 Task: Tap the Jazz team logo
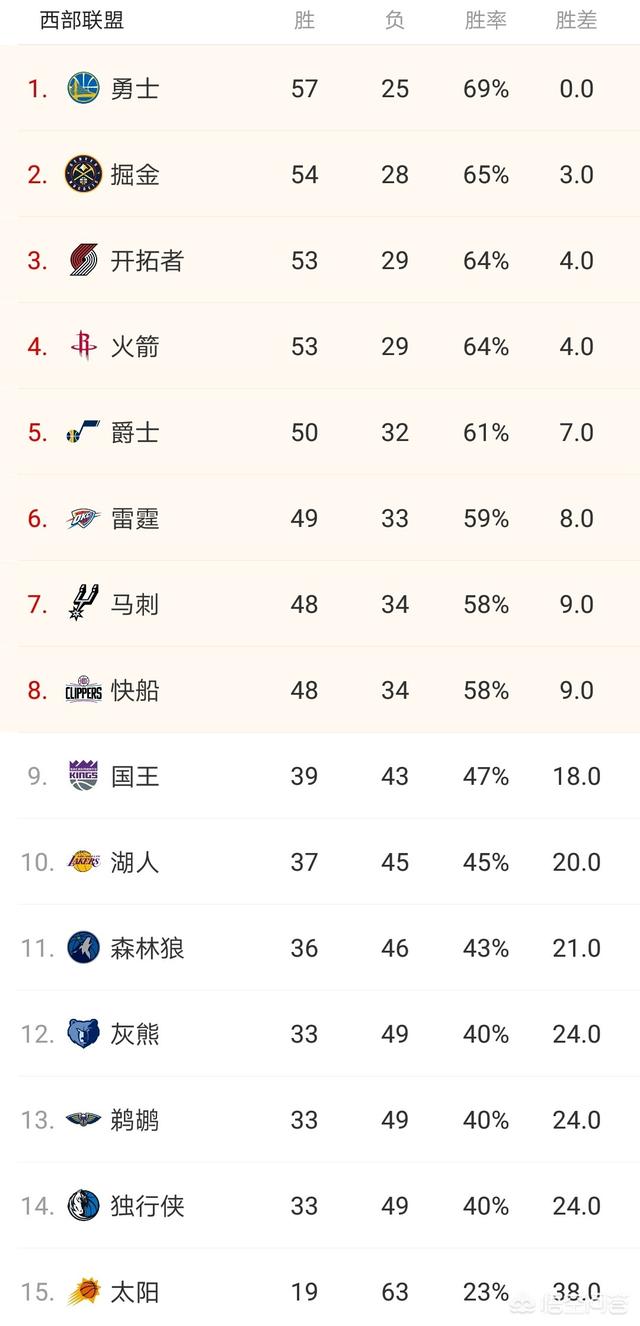[83, 433]
